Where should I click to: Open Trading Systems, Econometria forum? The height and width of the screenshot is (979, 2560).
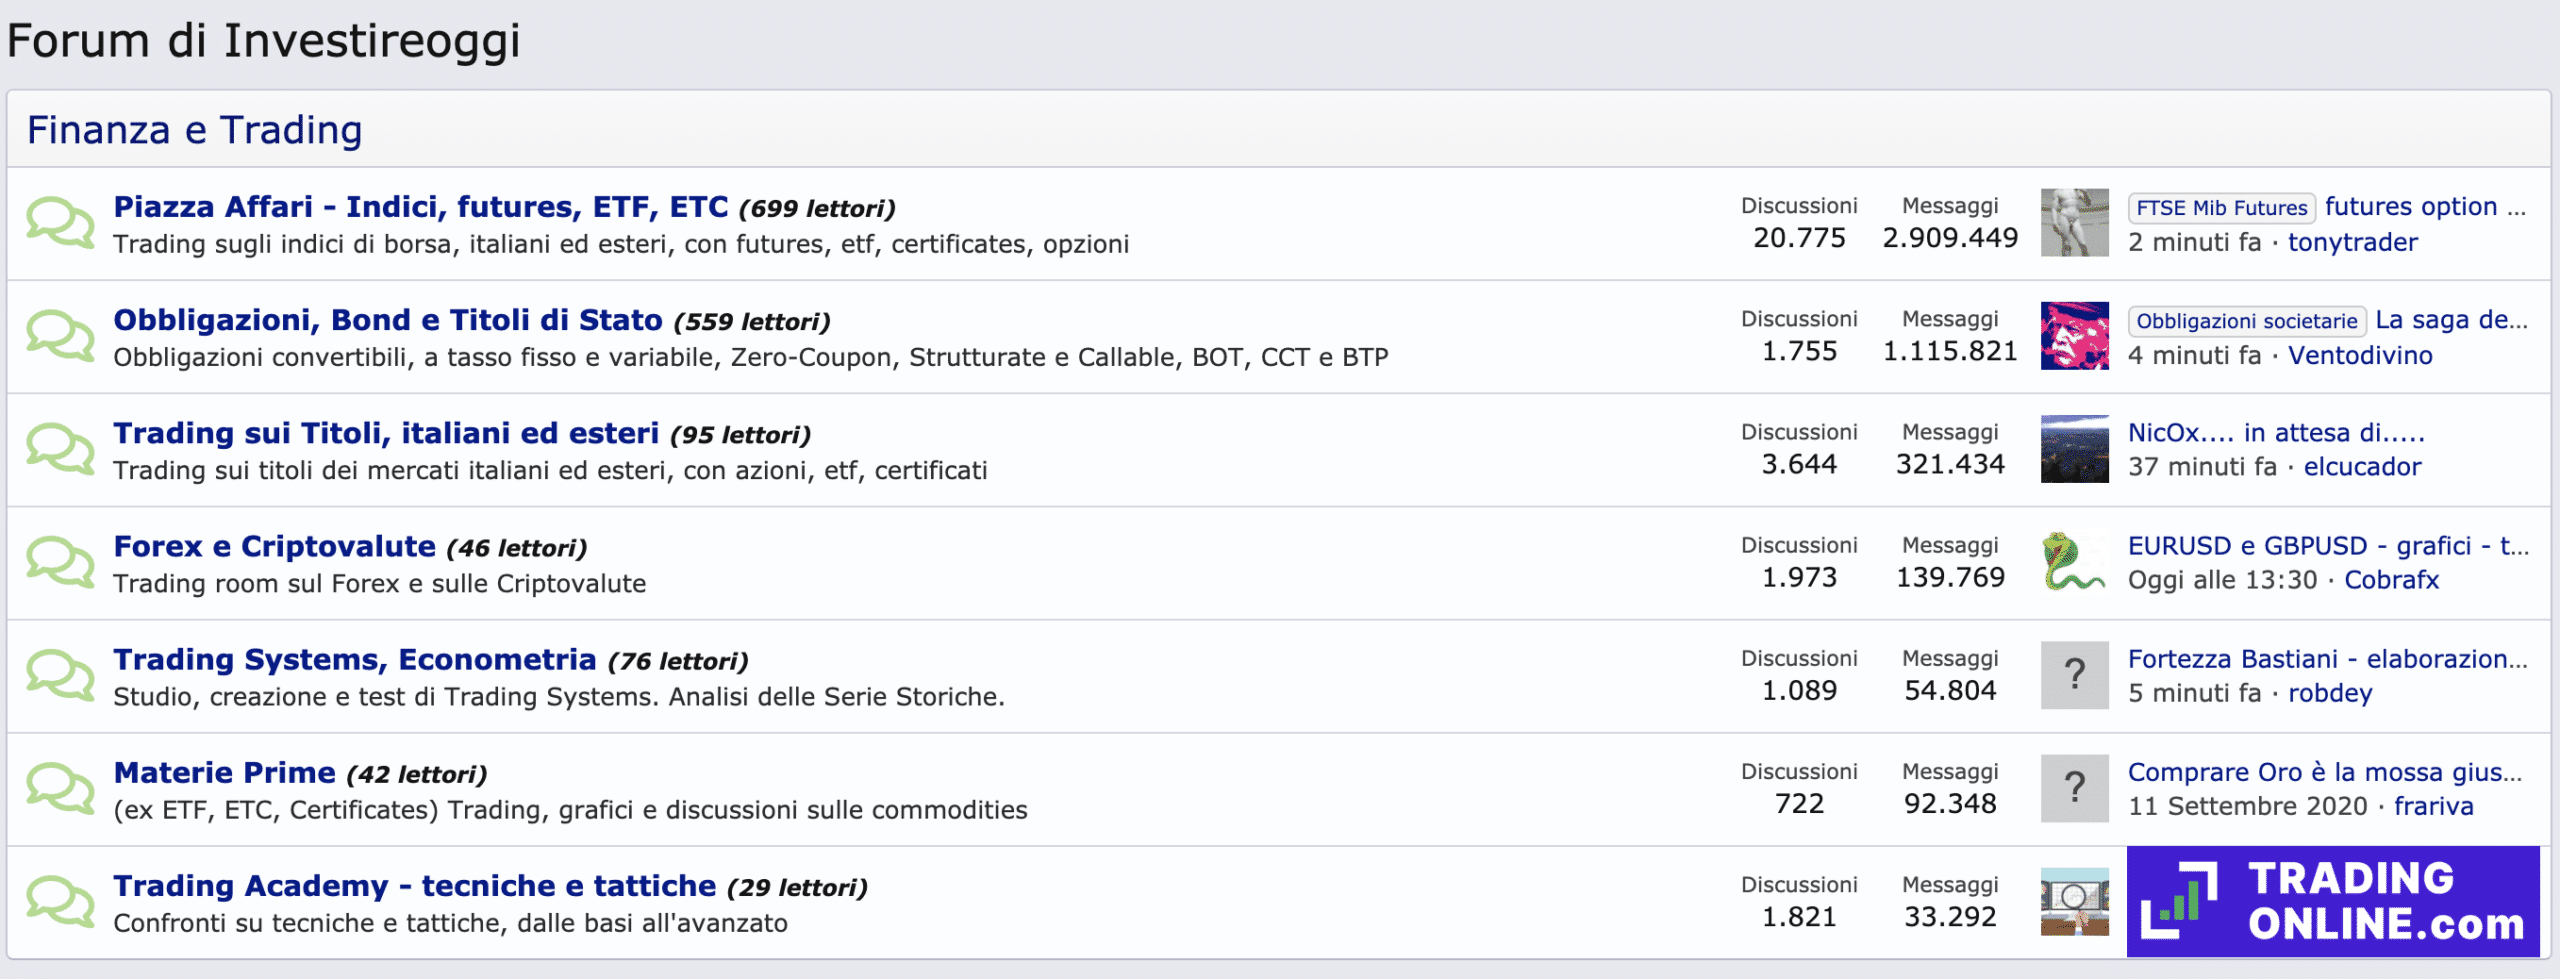tap(354, 660)
